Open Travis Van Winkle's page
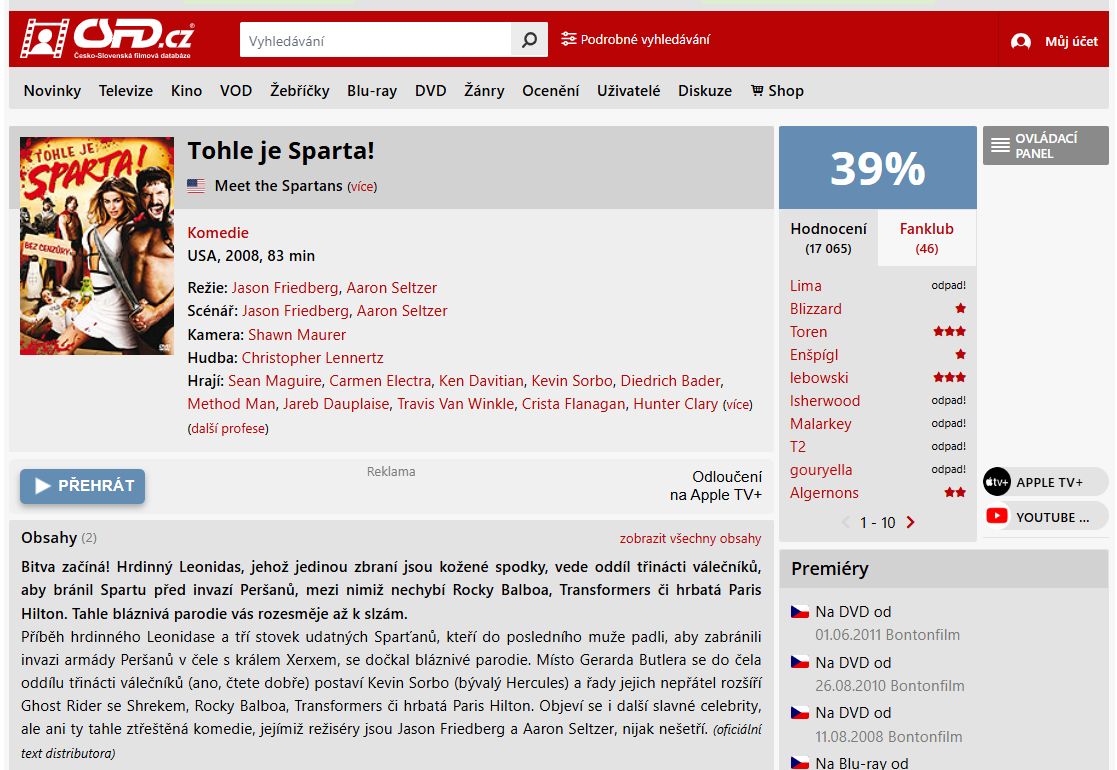Screen dimensions: 1117x770 click(455, 404)
